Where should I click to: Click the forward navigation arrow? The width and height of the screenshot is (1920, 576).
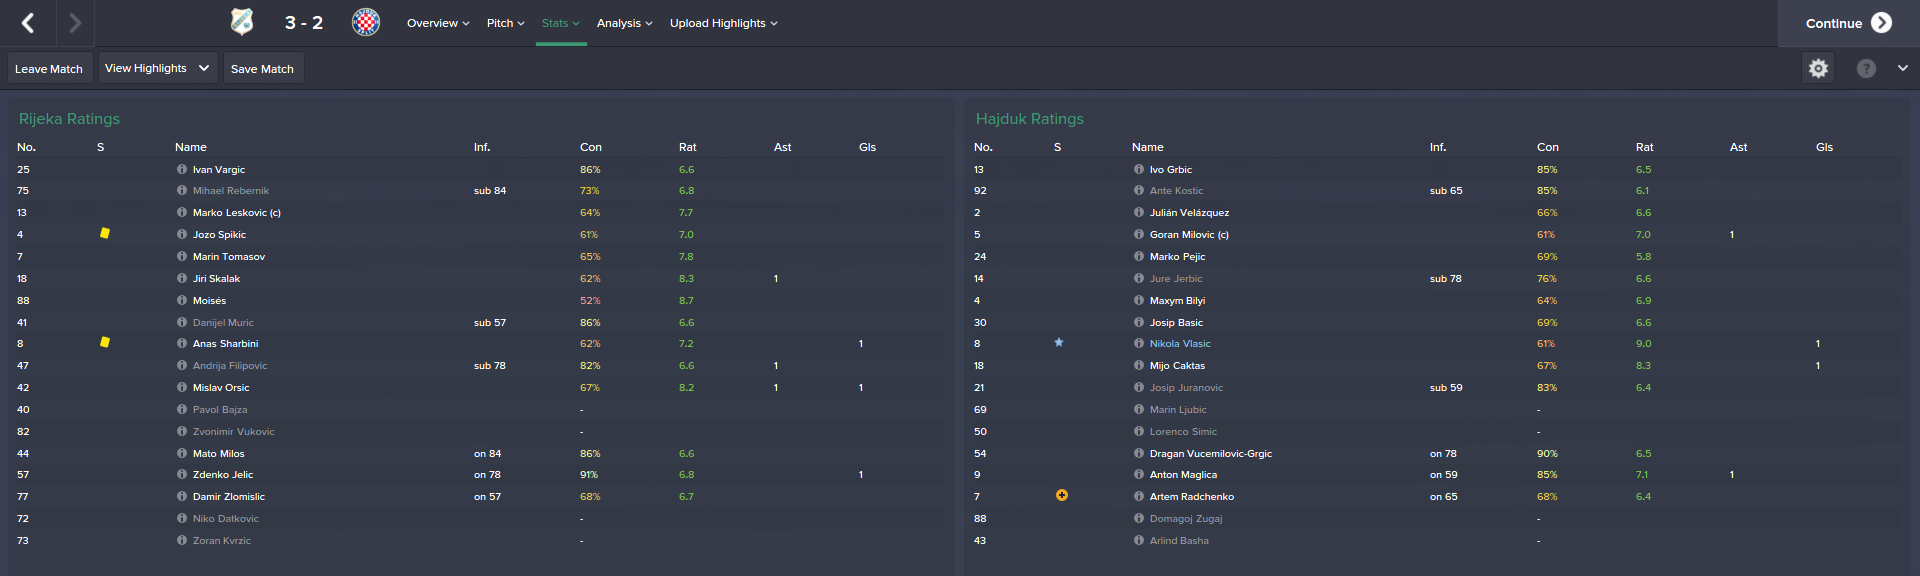75,23
